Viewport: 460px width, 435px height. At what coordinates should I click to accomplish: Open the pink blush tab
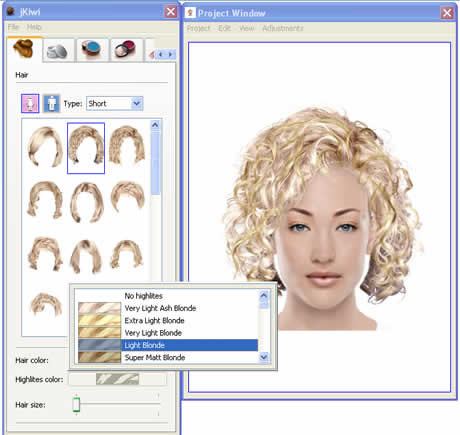[126, 50]
